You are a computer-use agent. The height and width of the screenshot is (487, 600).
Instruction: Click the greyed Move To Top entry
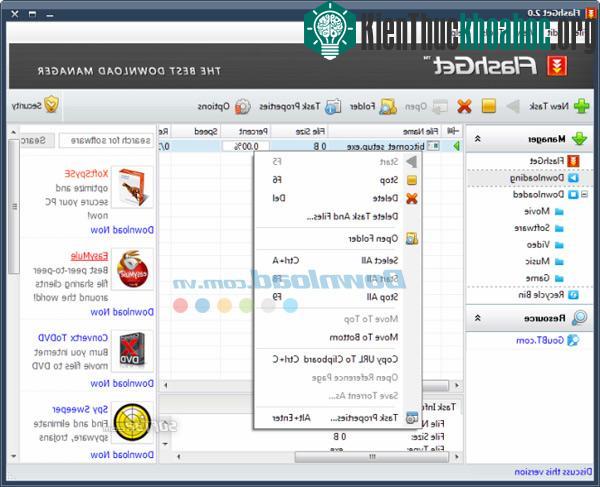click(x=337, y=319)
